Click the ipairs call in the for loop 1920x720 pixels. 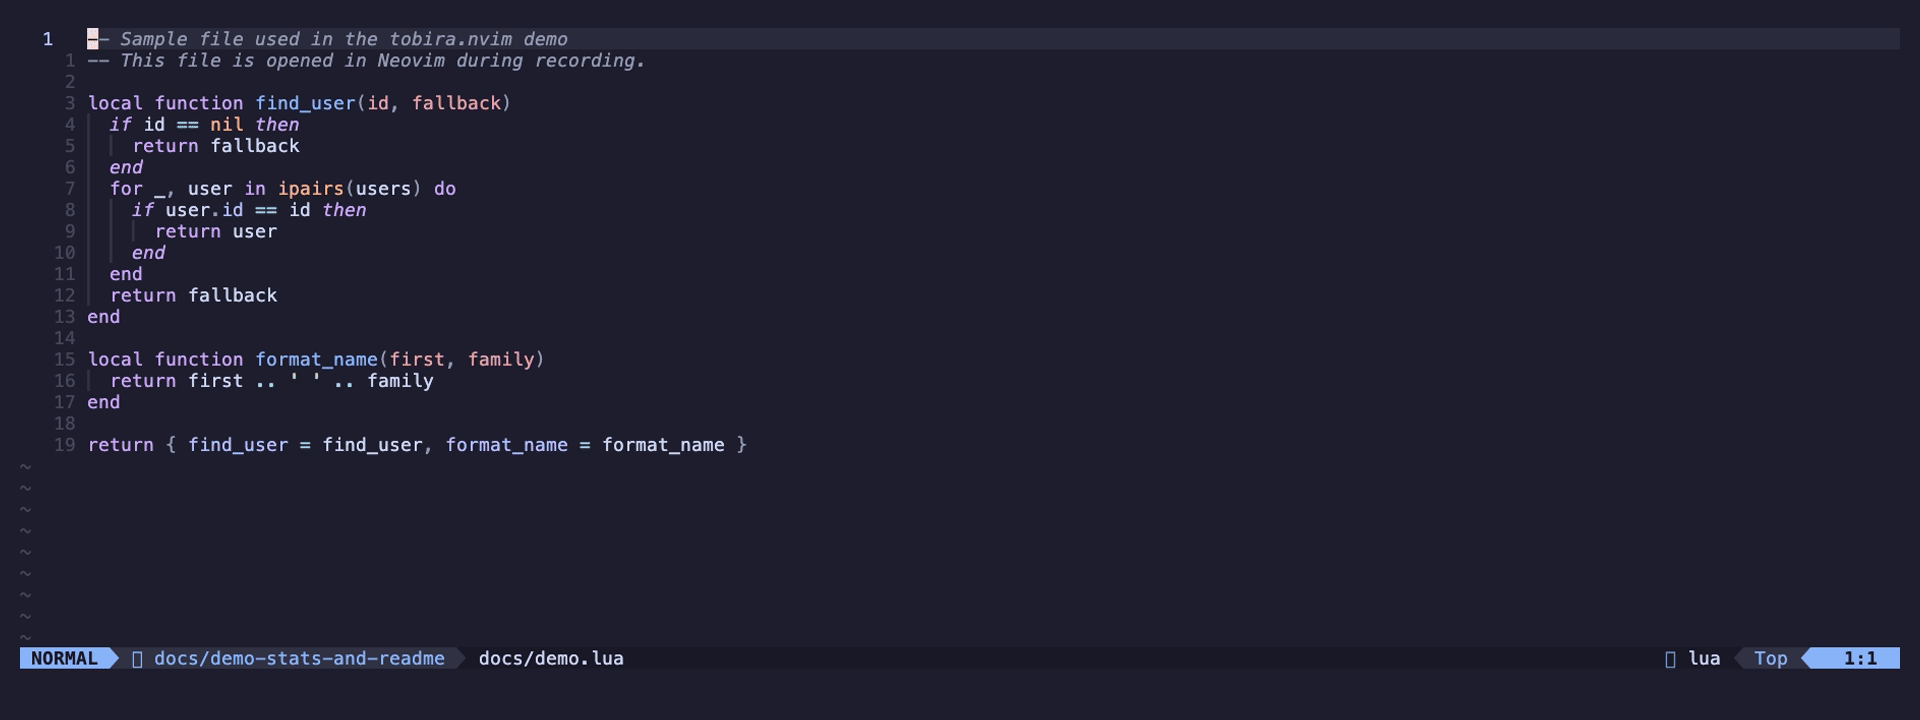pos(311,189)
